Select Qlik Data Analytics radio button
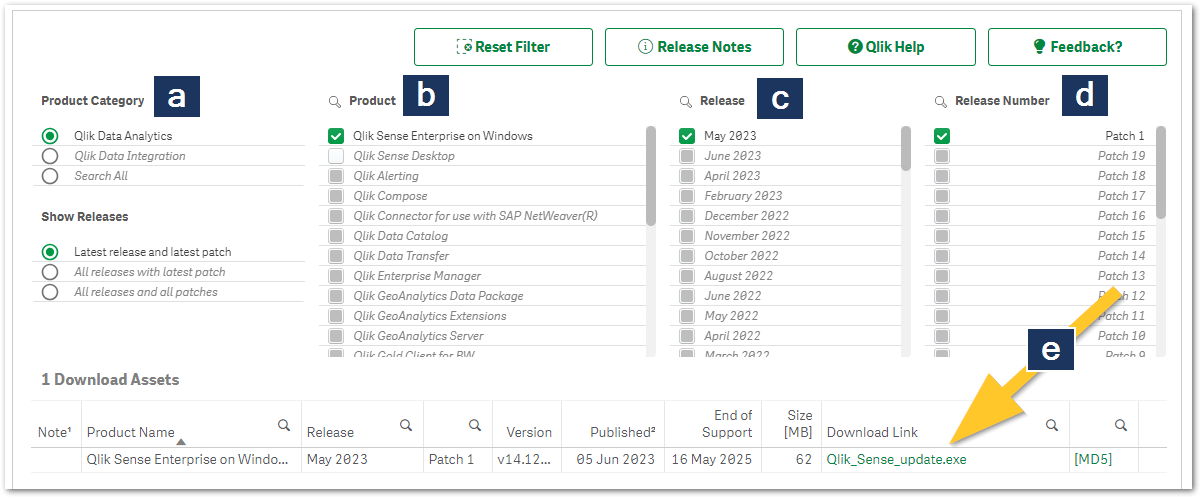 click(50, 136)
